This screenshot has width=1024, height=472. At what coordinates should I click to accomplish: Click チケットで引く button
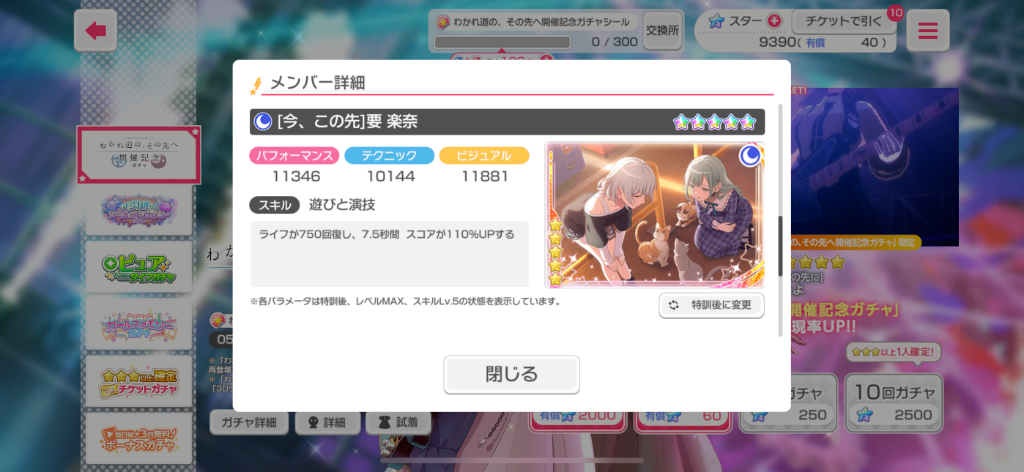[x=843, y=22]
